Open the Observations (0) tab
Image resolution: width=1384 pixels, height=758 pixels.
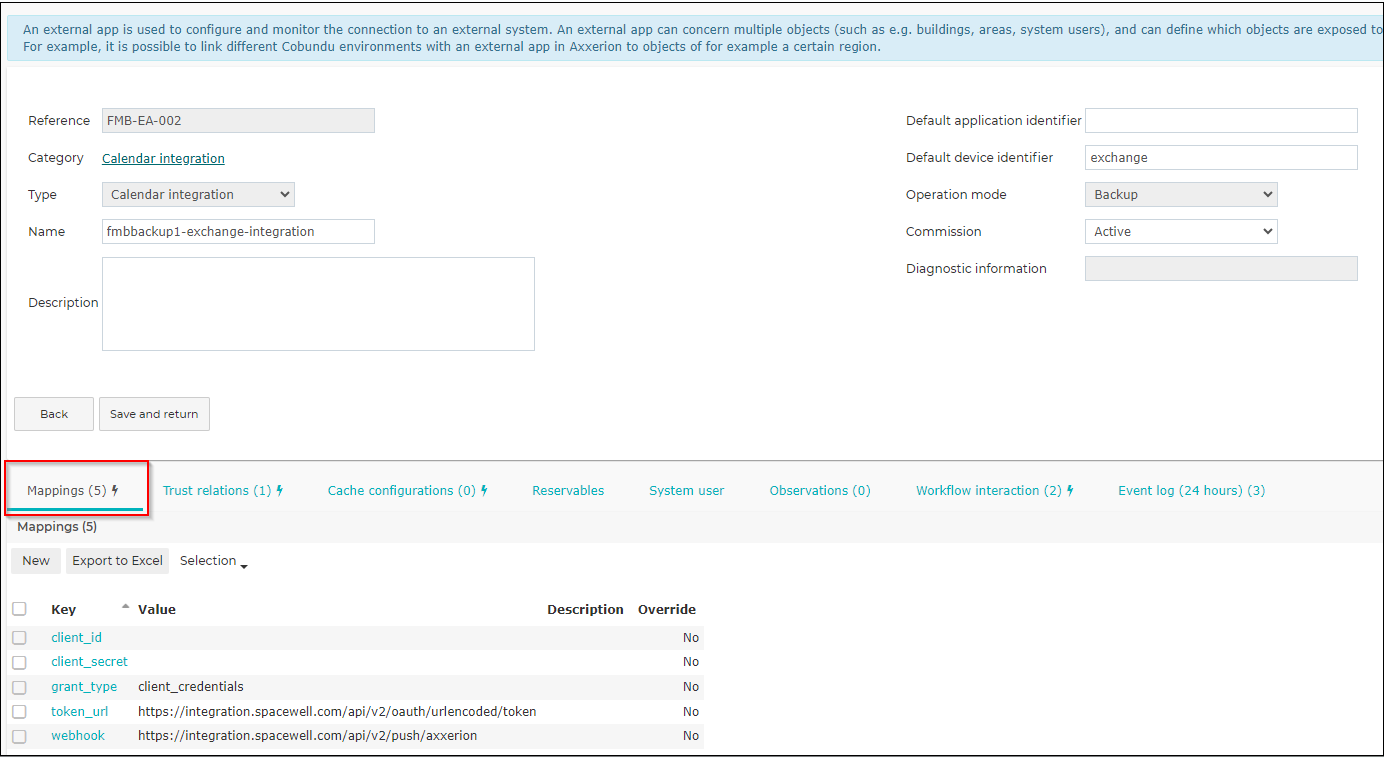click(820, 490)
